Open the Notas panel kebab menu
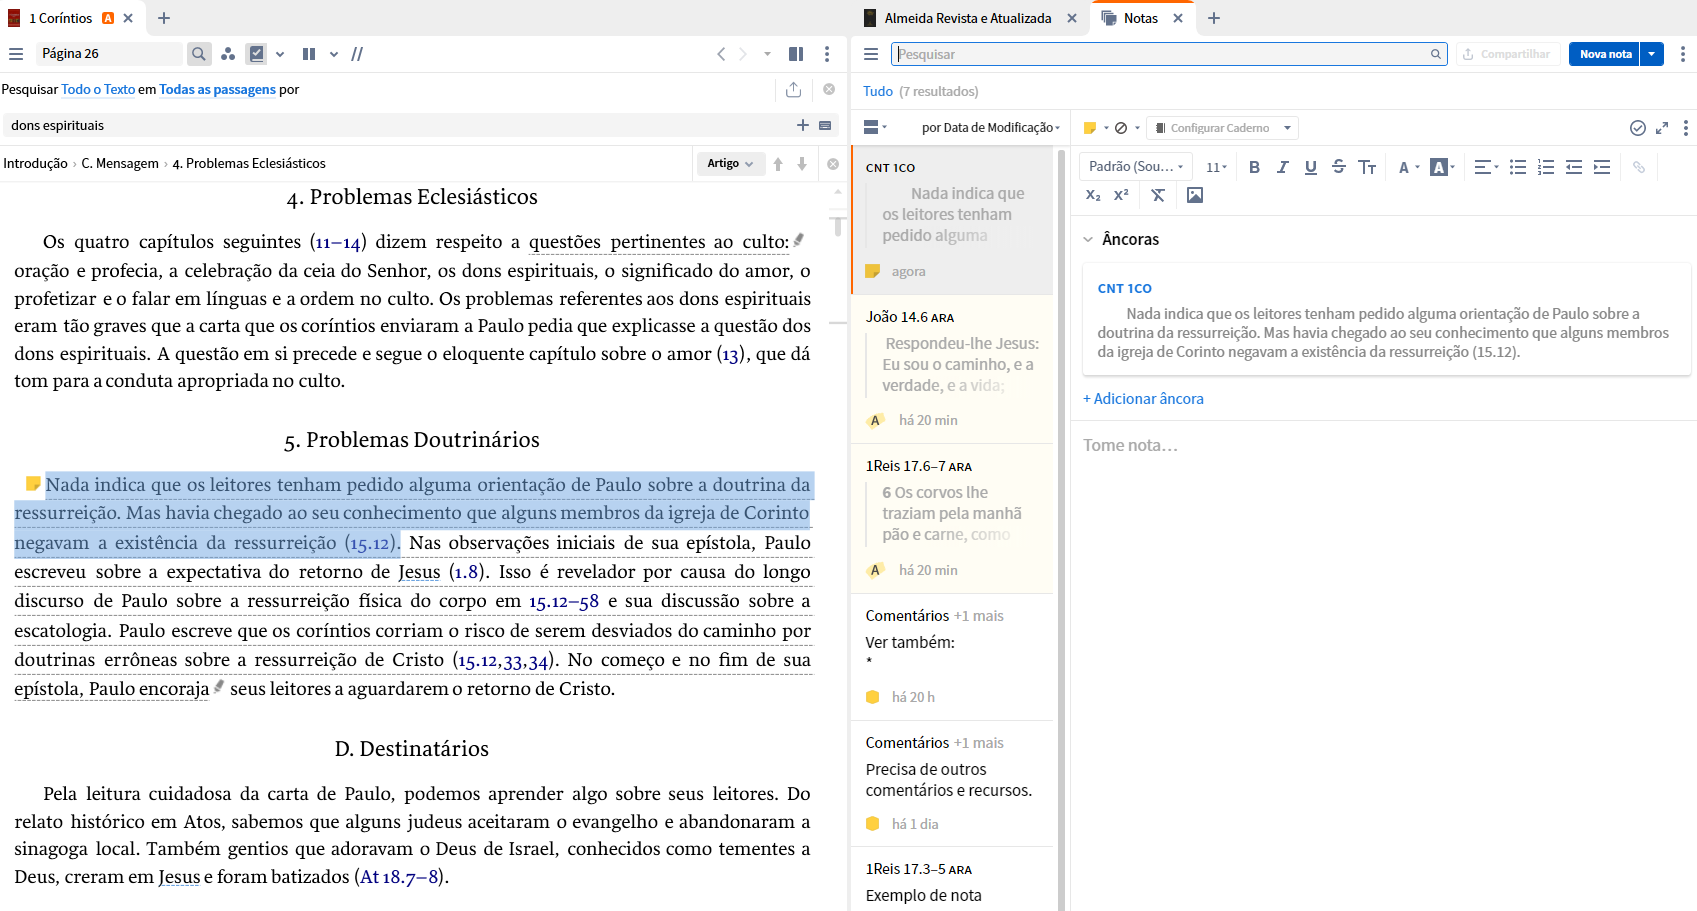The width and height of the screenshot is (1697, 911). 1683,54
